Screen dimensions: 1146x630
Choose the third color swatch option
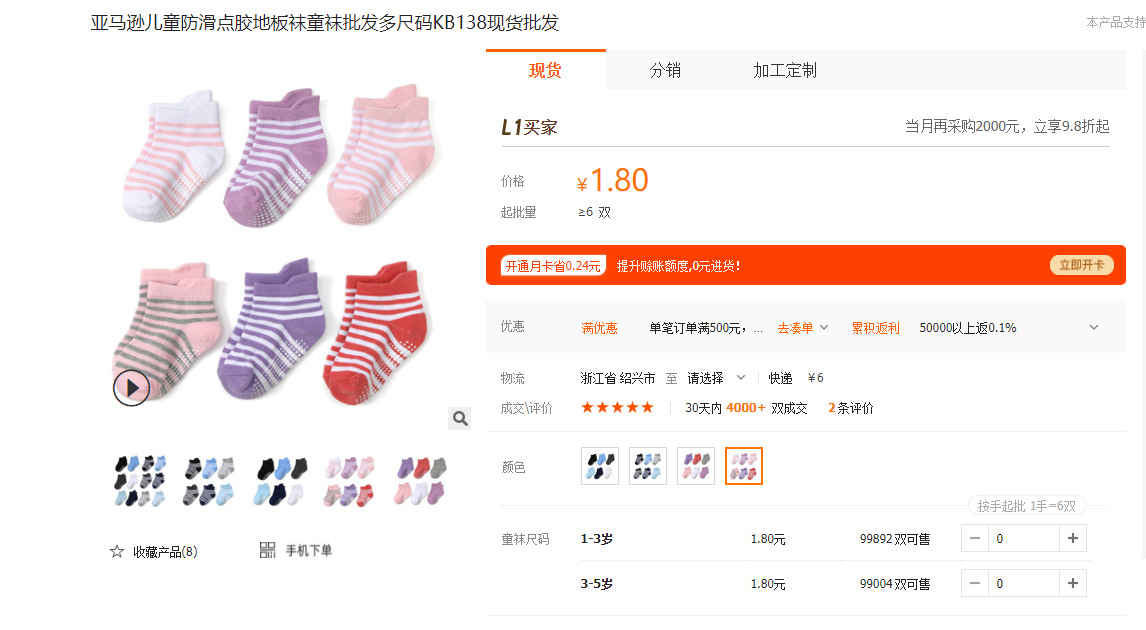point(696,466)
